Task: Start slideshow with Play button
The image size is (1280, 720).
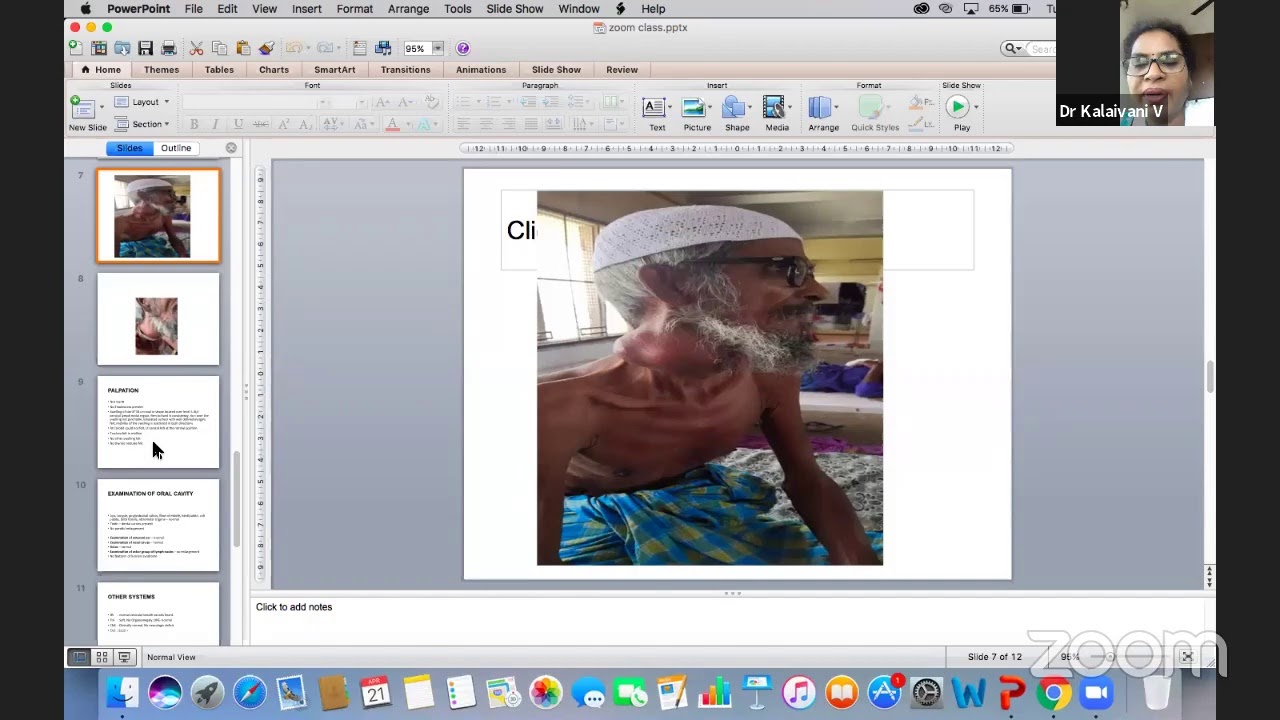Action: [961, 113]
